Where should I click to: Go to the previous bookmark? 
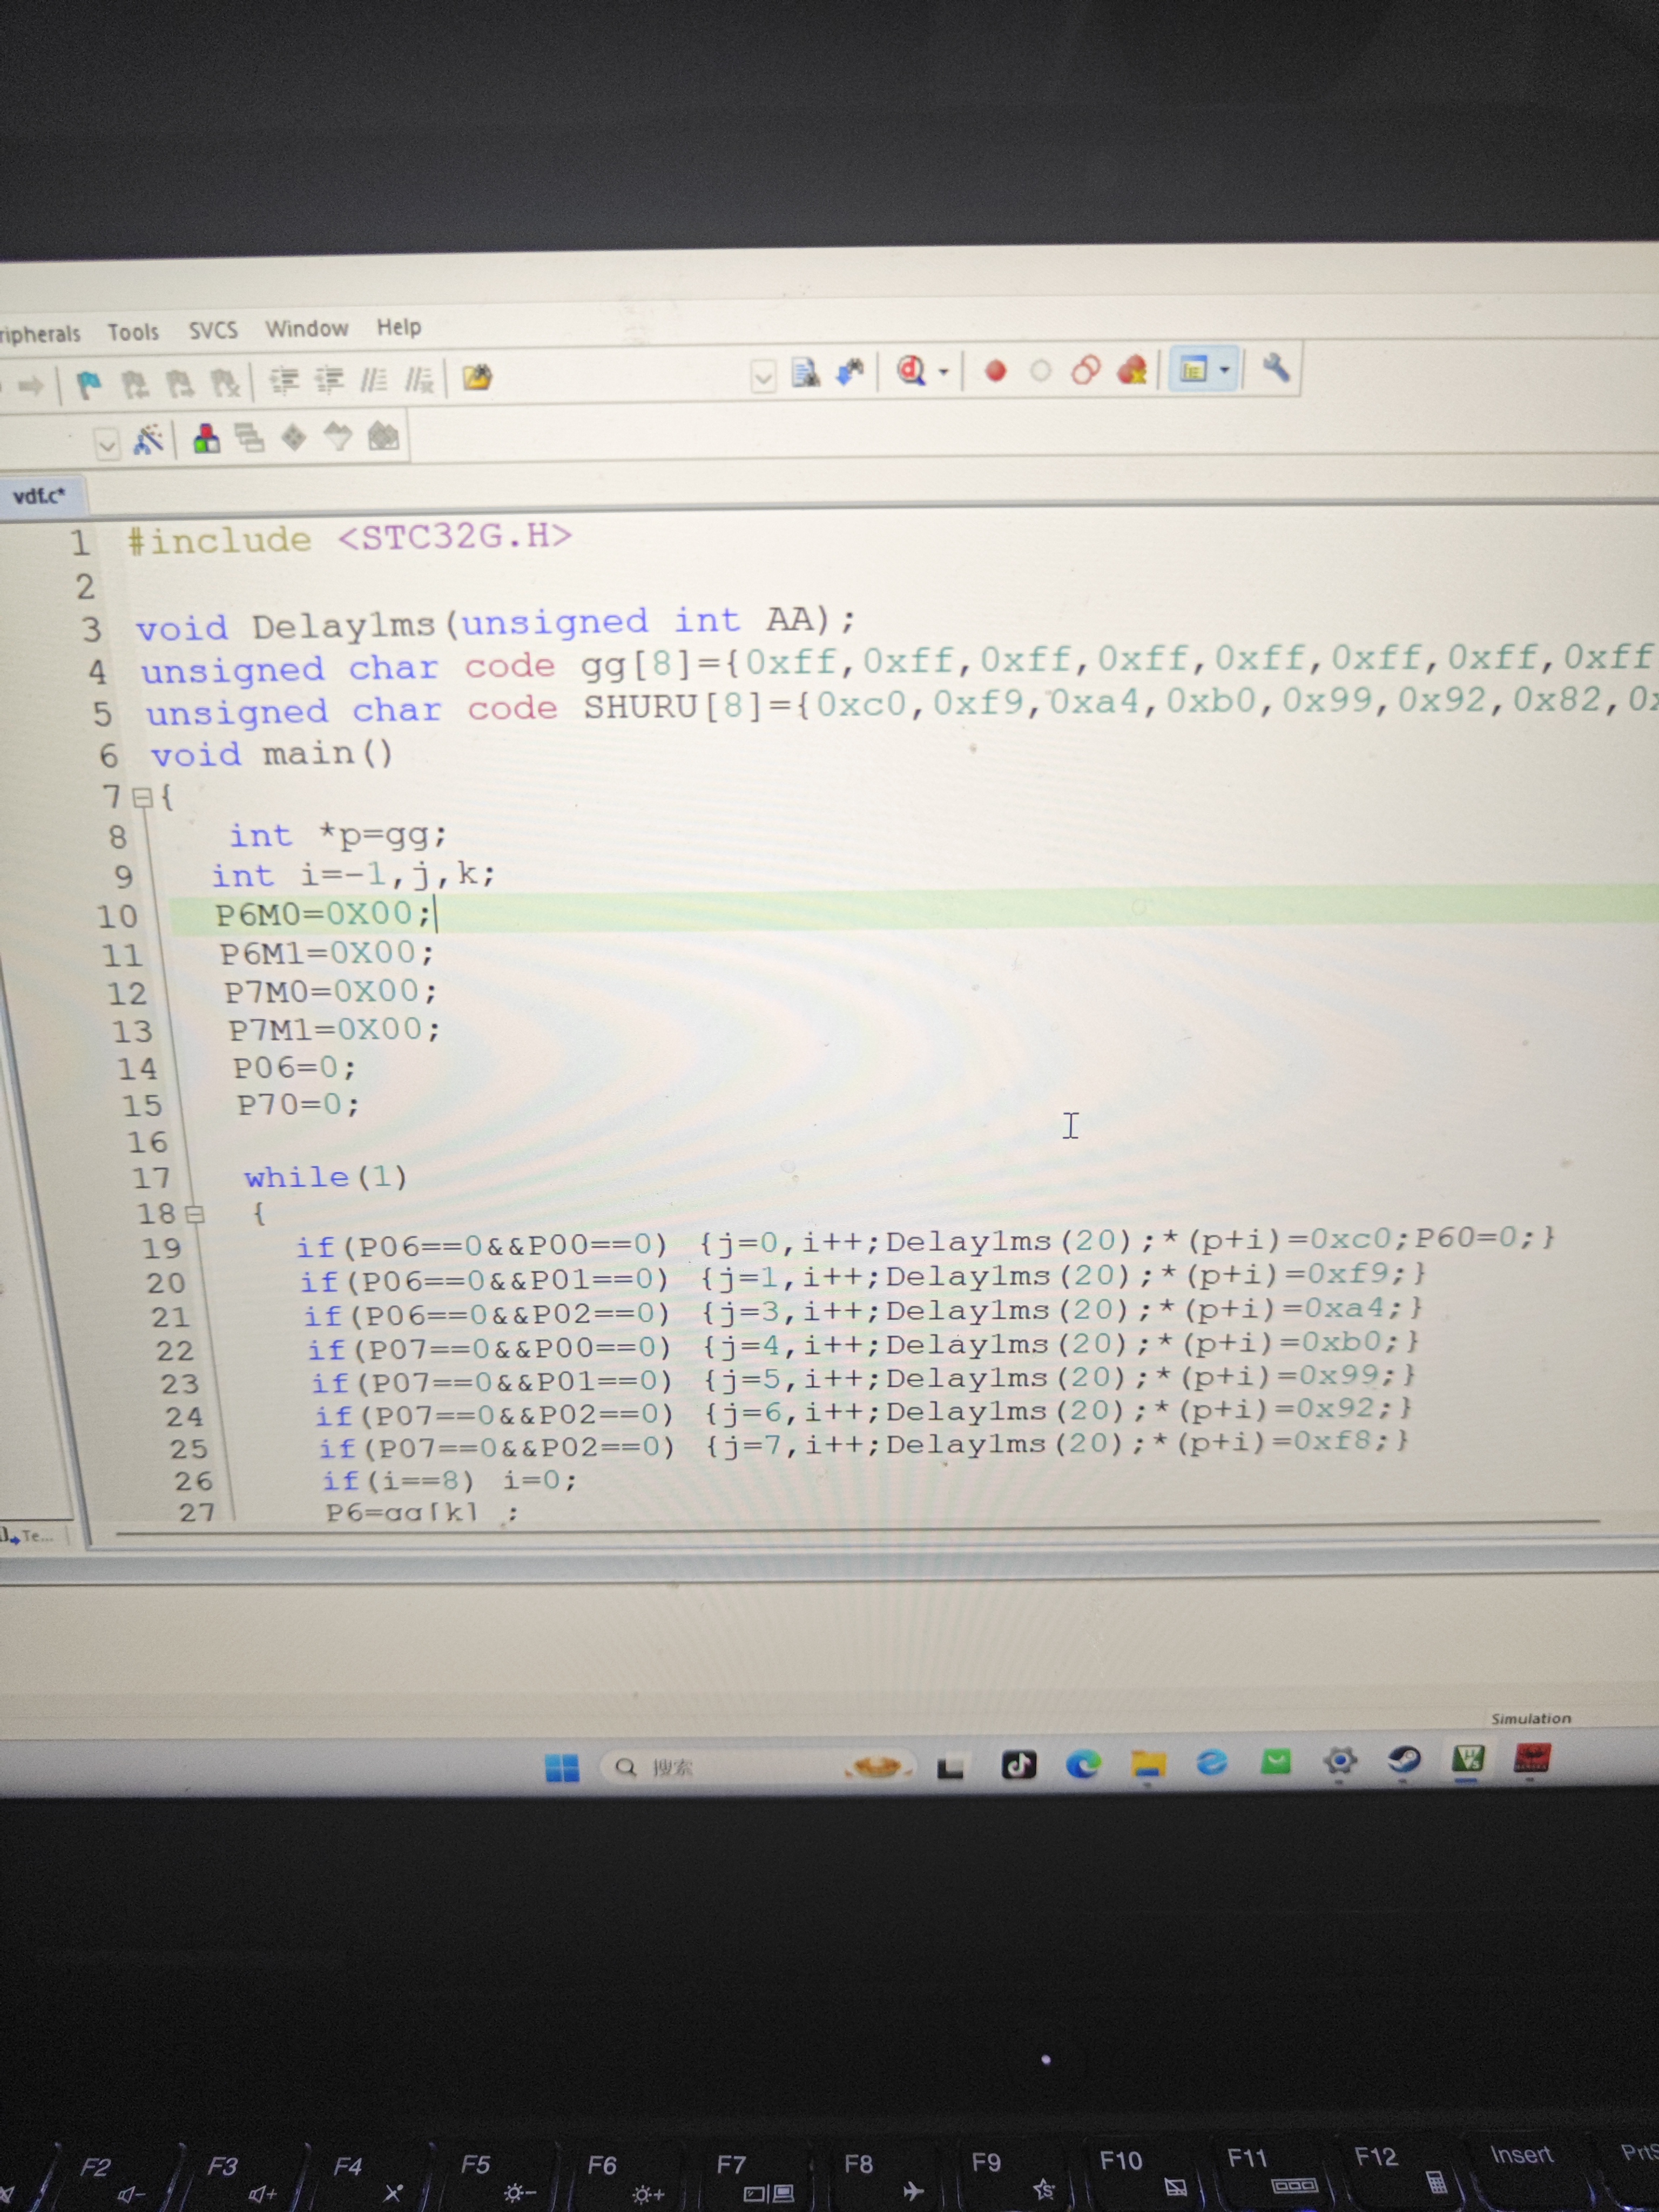135,384
